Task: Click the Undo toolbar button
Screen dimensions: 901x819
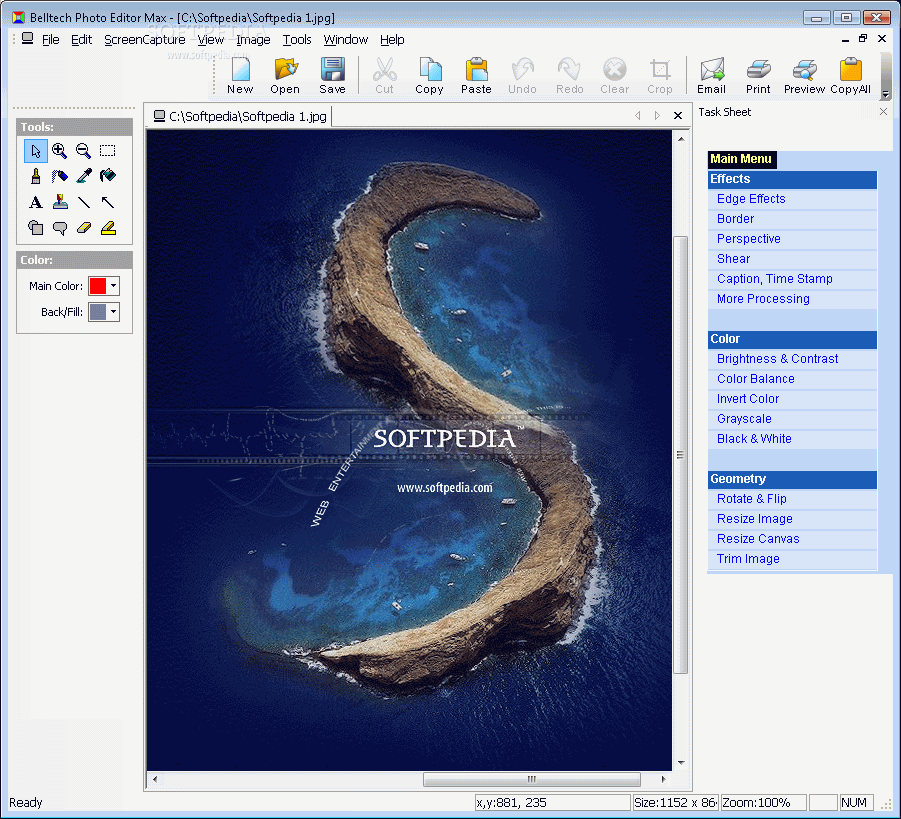Action: [x=522, y=75]
